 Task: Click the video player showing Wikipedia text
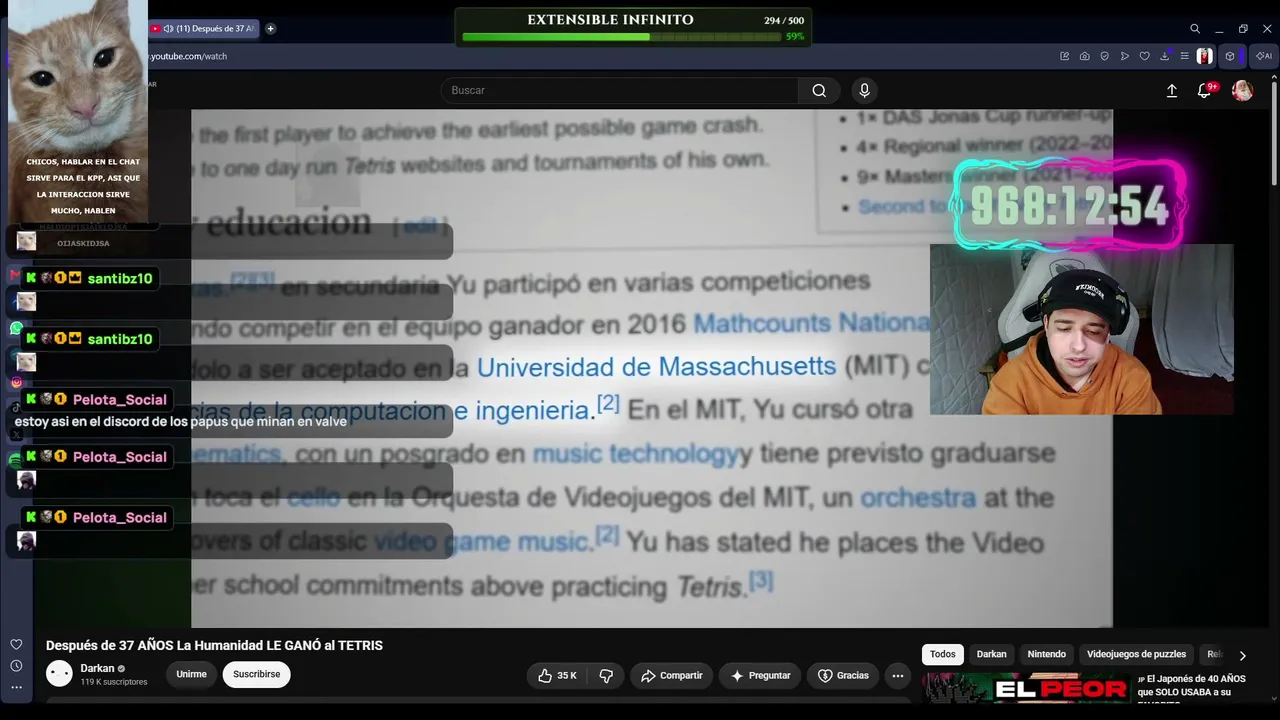pyautogui.click(x=652, y=368)
